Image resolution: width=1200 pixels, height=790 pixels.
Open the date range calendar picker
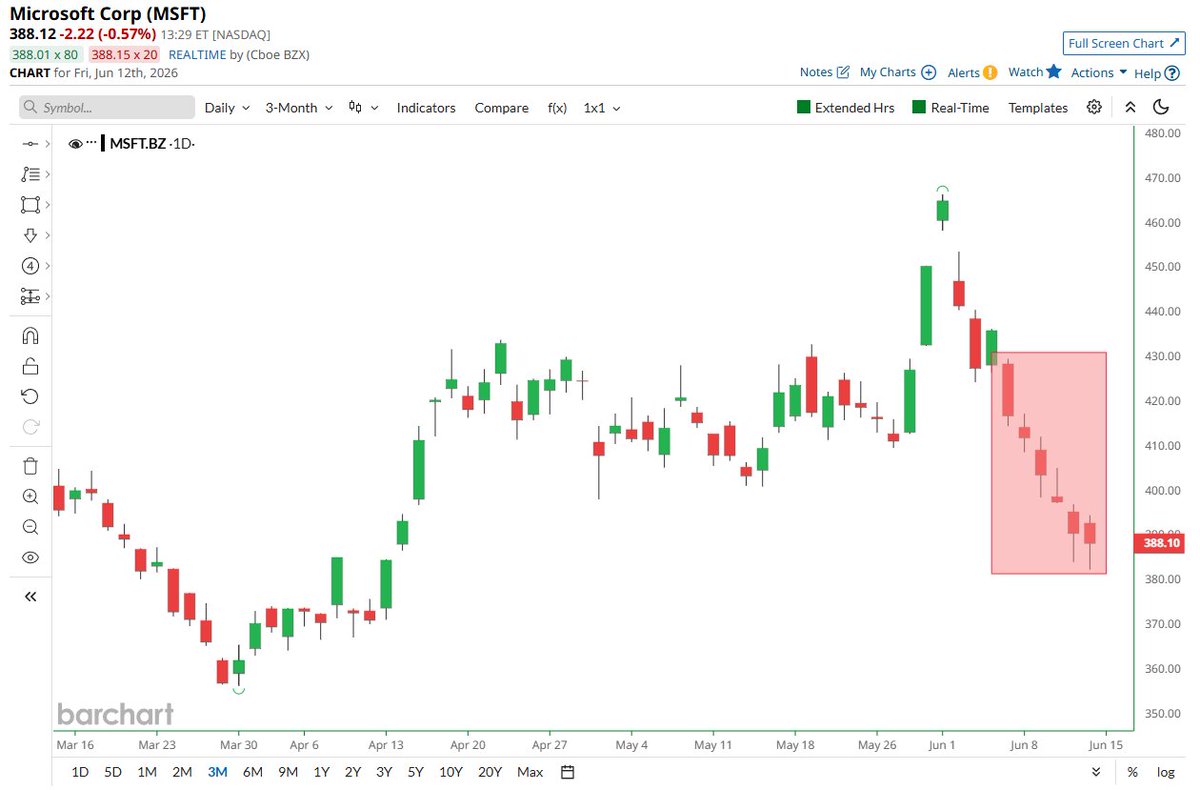point(568,772)
